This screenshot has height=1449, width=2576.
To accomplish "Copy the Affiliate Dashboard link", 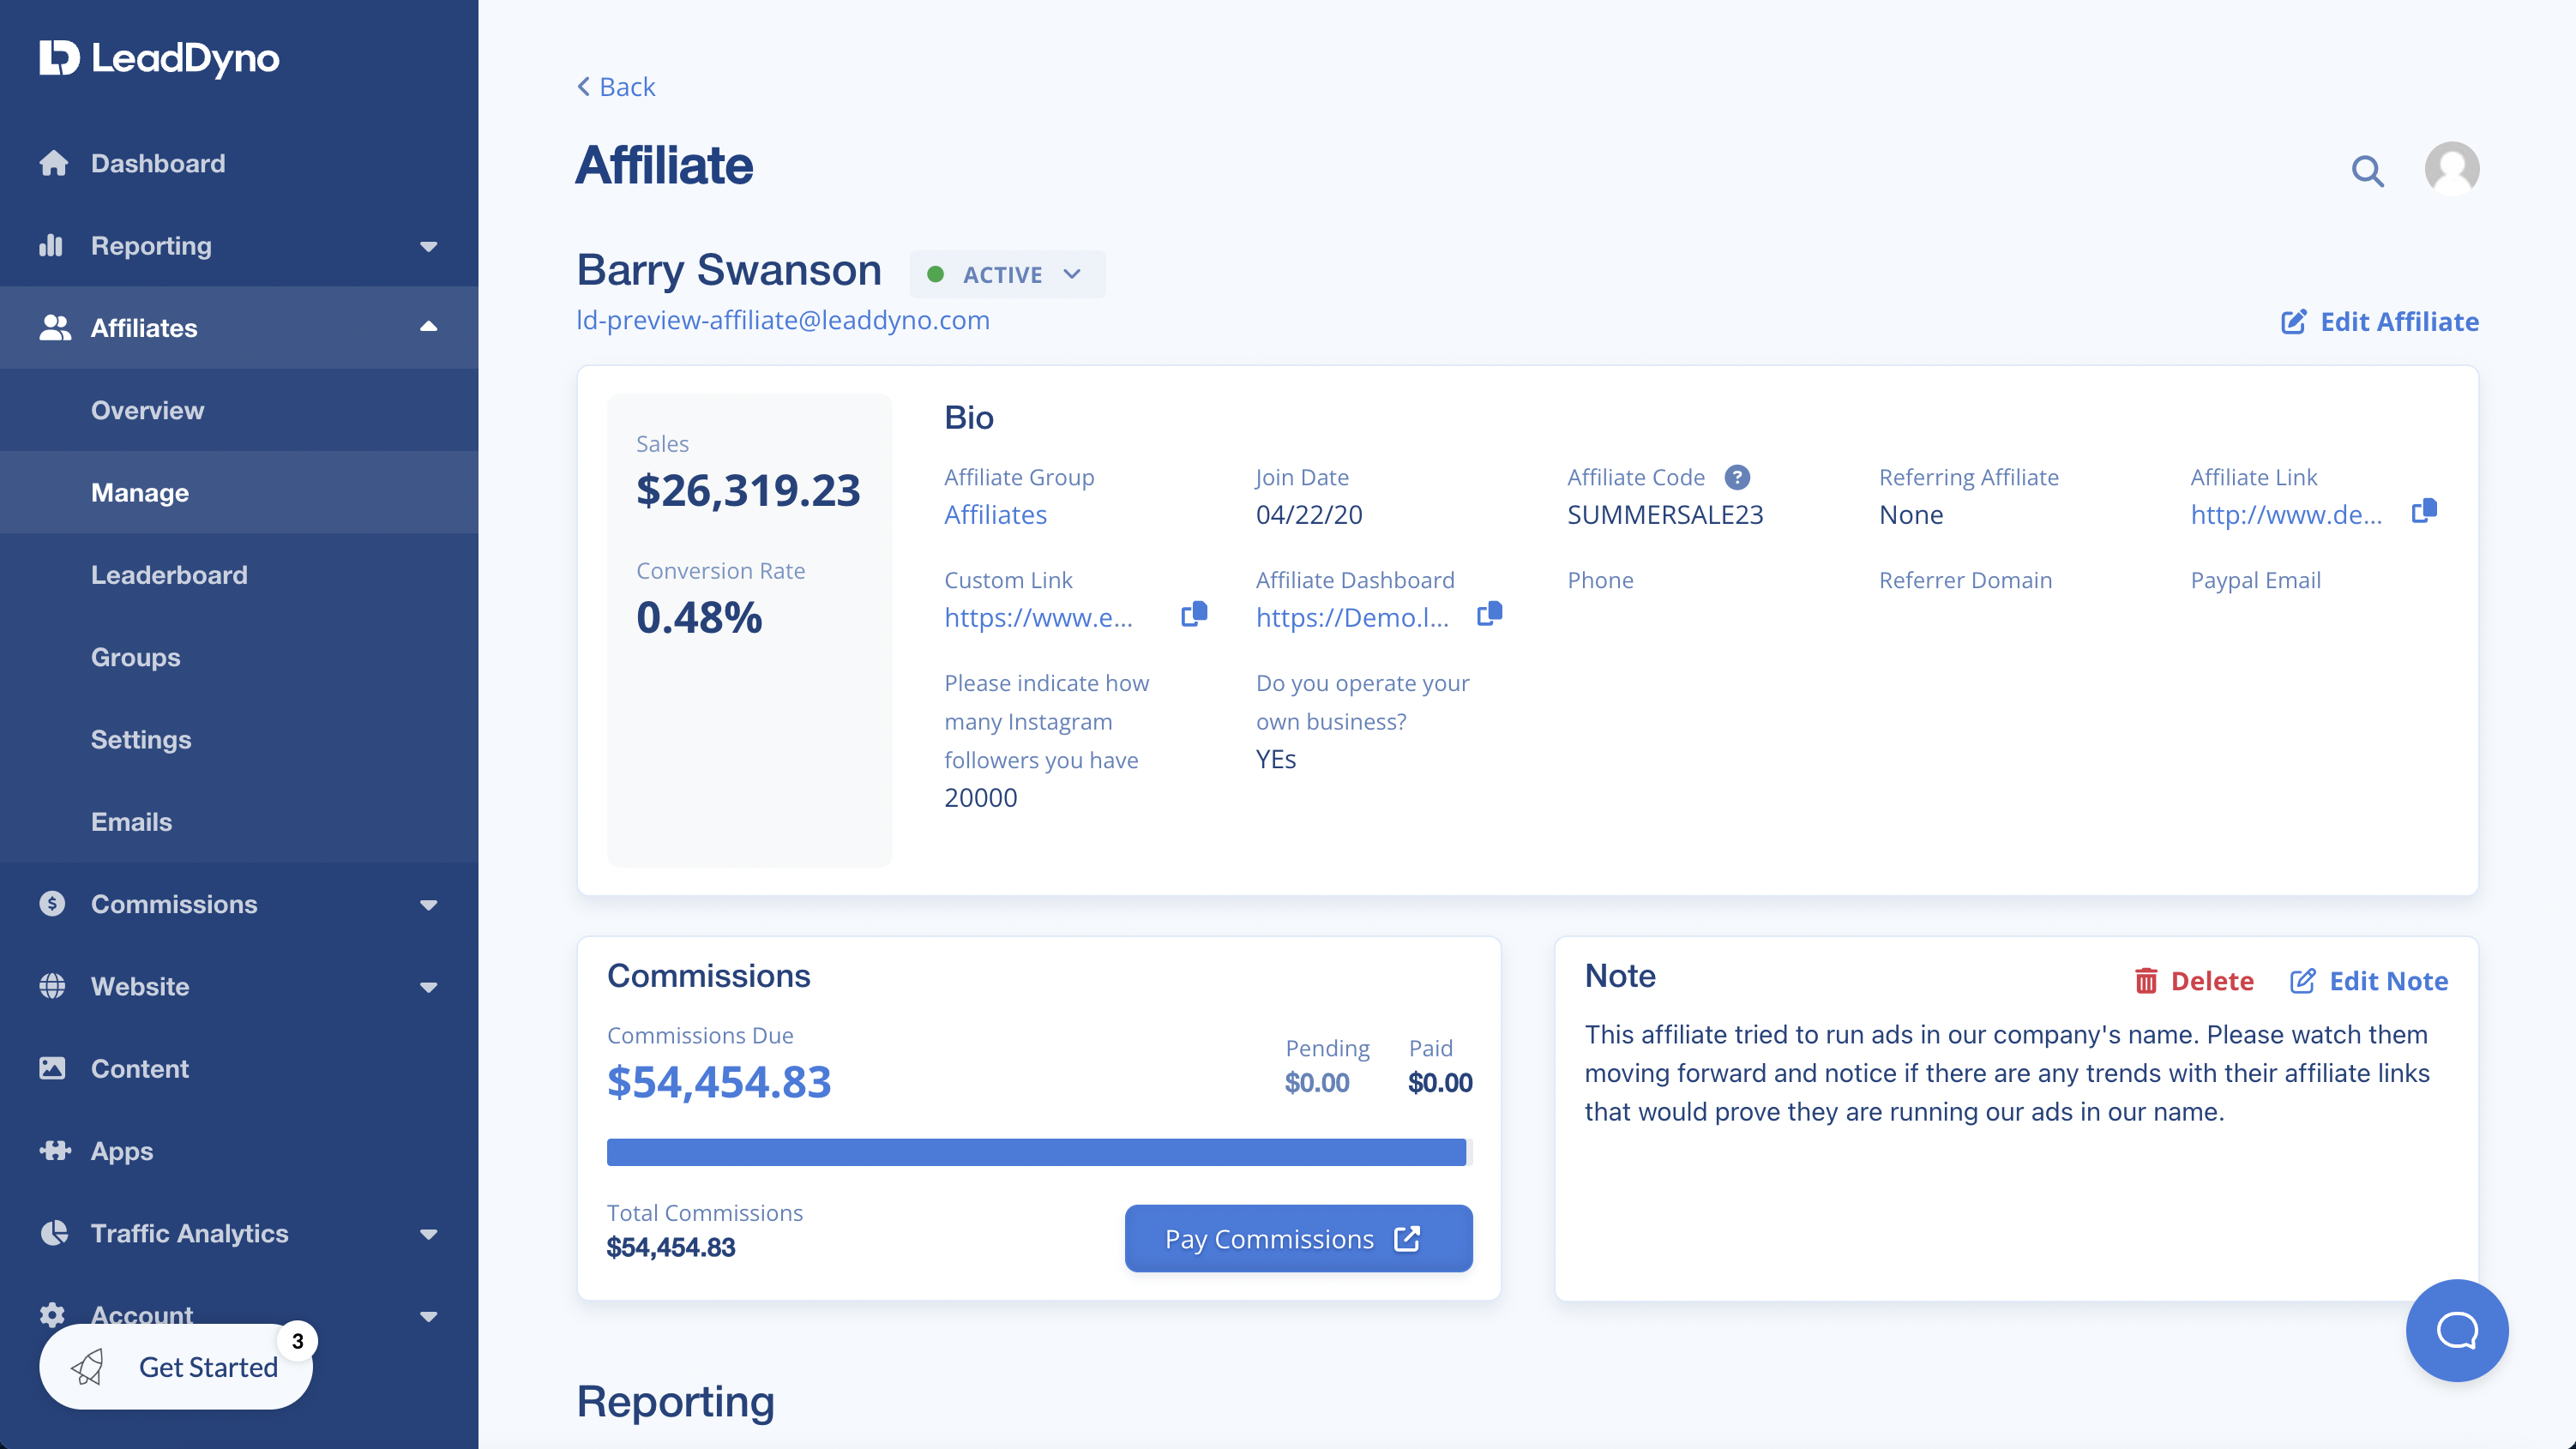I will (1489, 614).
